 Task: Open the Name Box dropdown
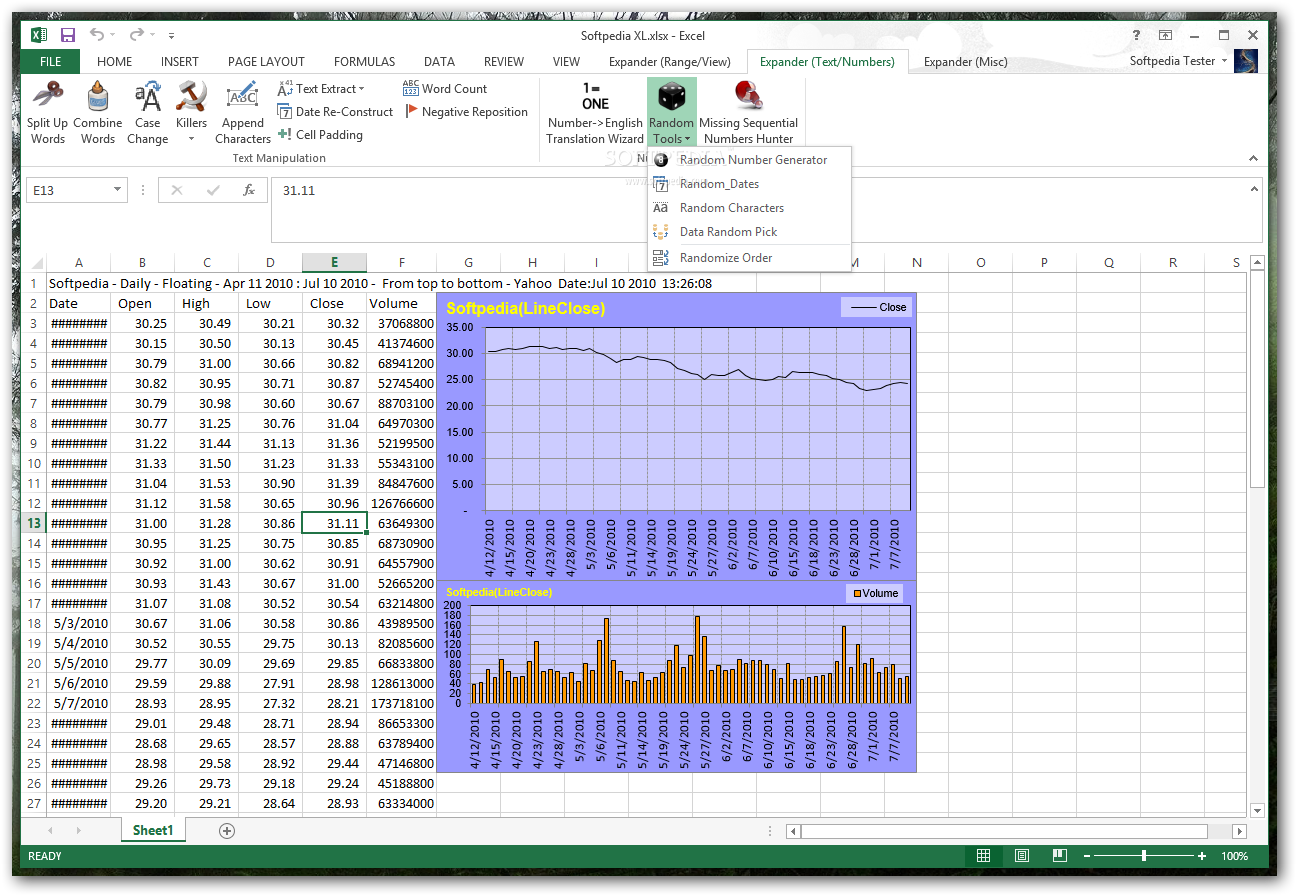(118, 190)
